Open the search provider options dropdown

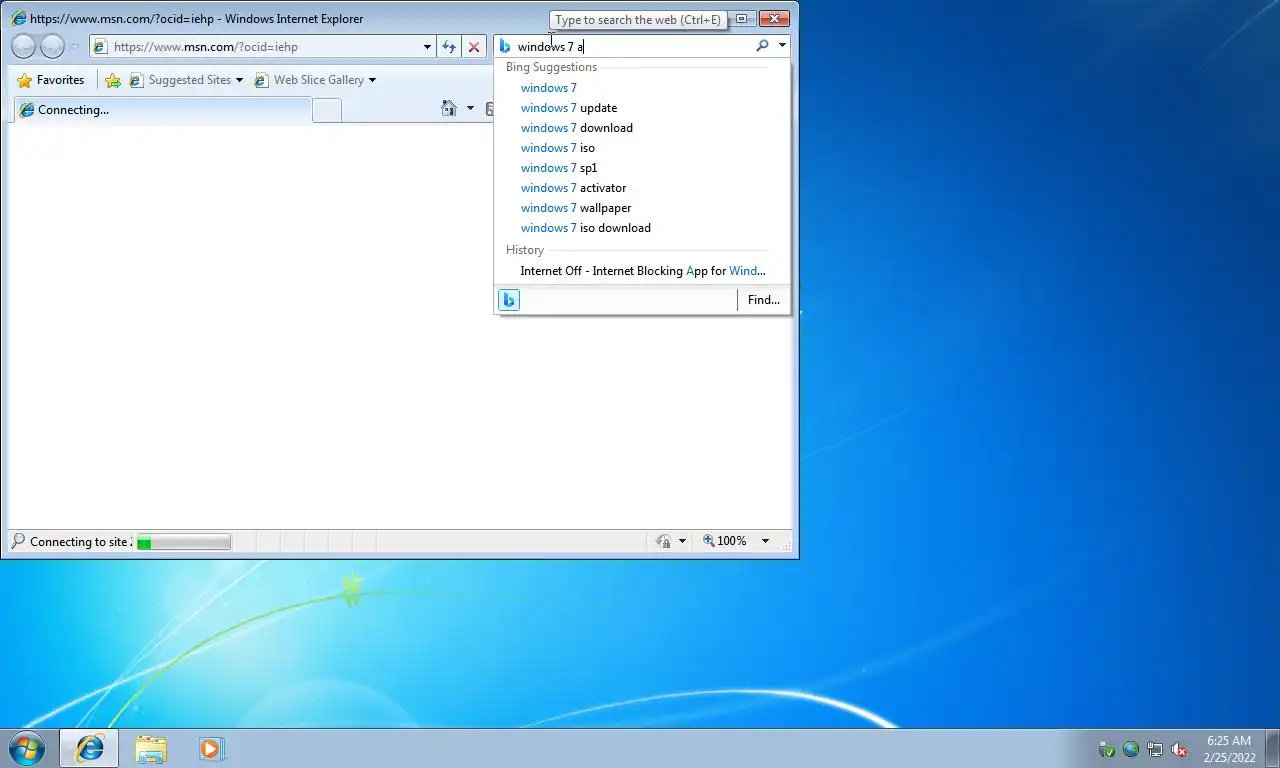[782, 46]
